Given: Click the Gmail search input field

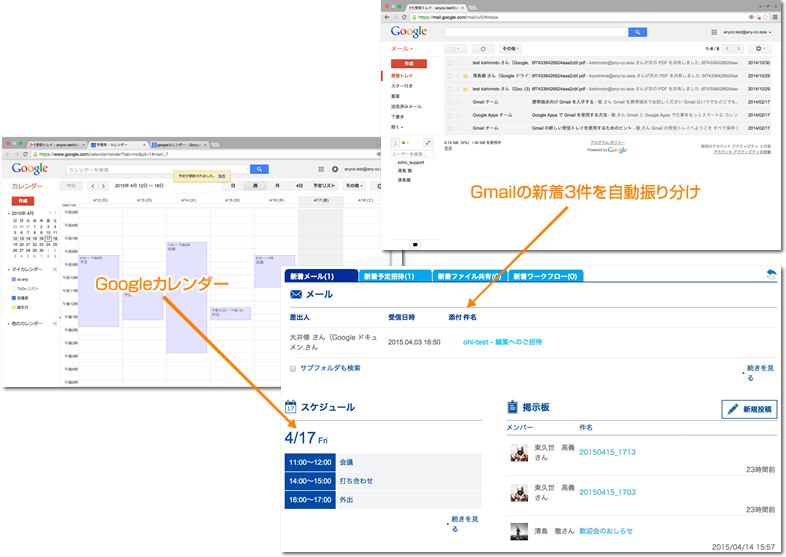Looking at the screenshot, I should pyautogui.click(x=535, y=32).
